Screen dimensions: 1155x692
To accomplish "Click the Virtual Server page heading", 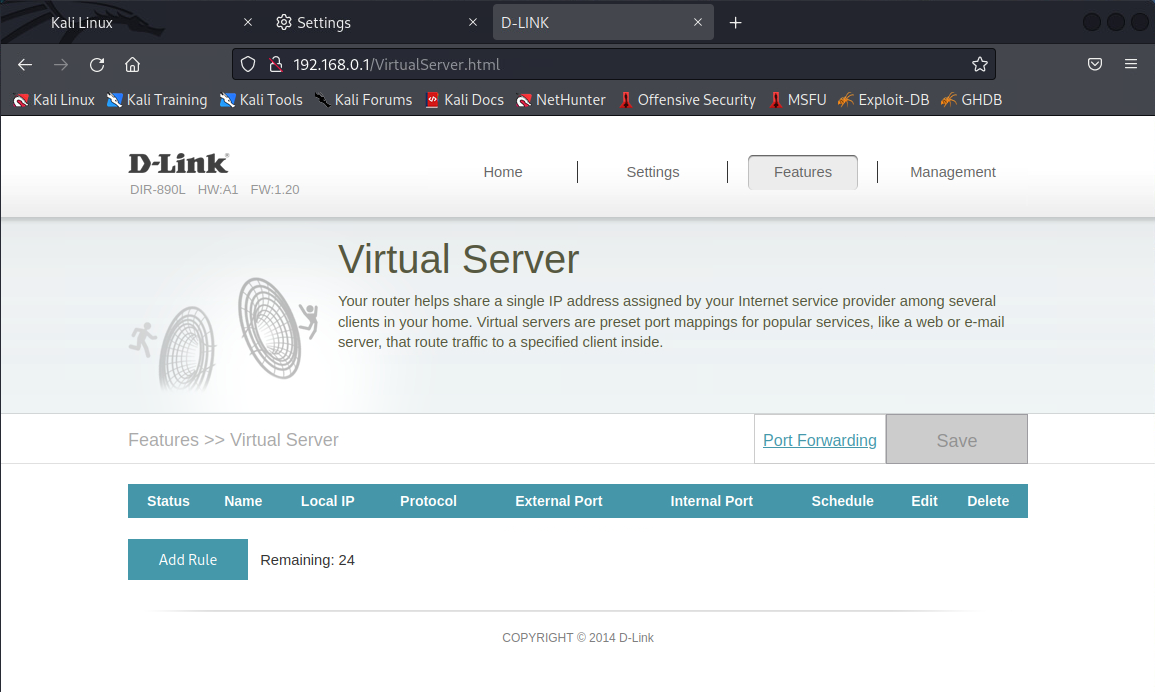I will [458, 259].
